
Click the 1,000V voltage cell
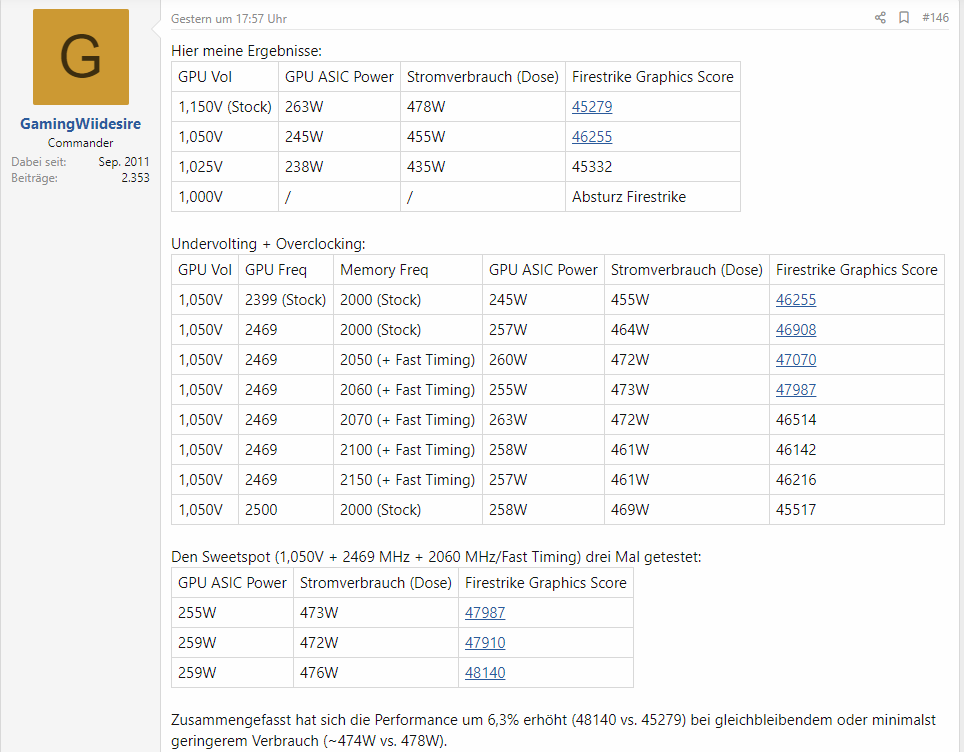[x=225, y=197]
